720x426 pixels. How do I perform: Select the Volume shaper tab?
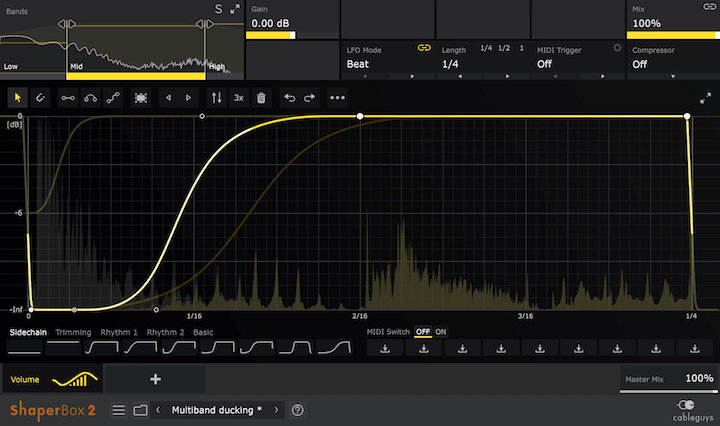tap(53, 379)
